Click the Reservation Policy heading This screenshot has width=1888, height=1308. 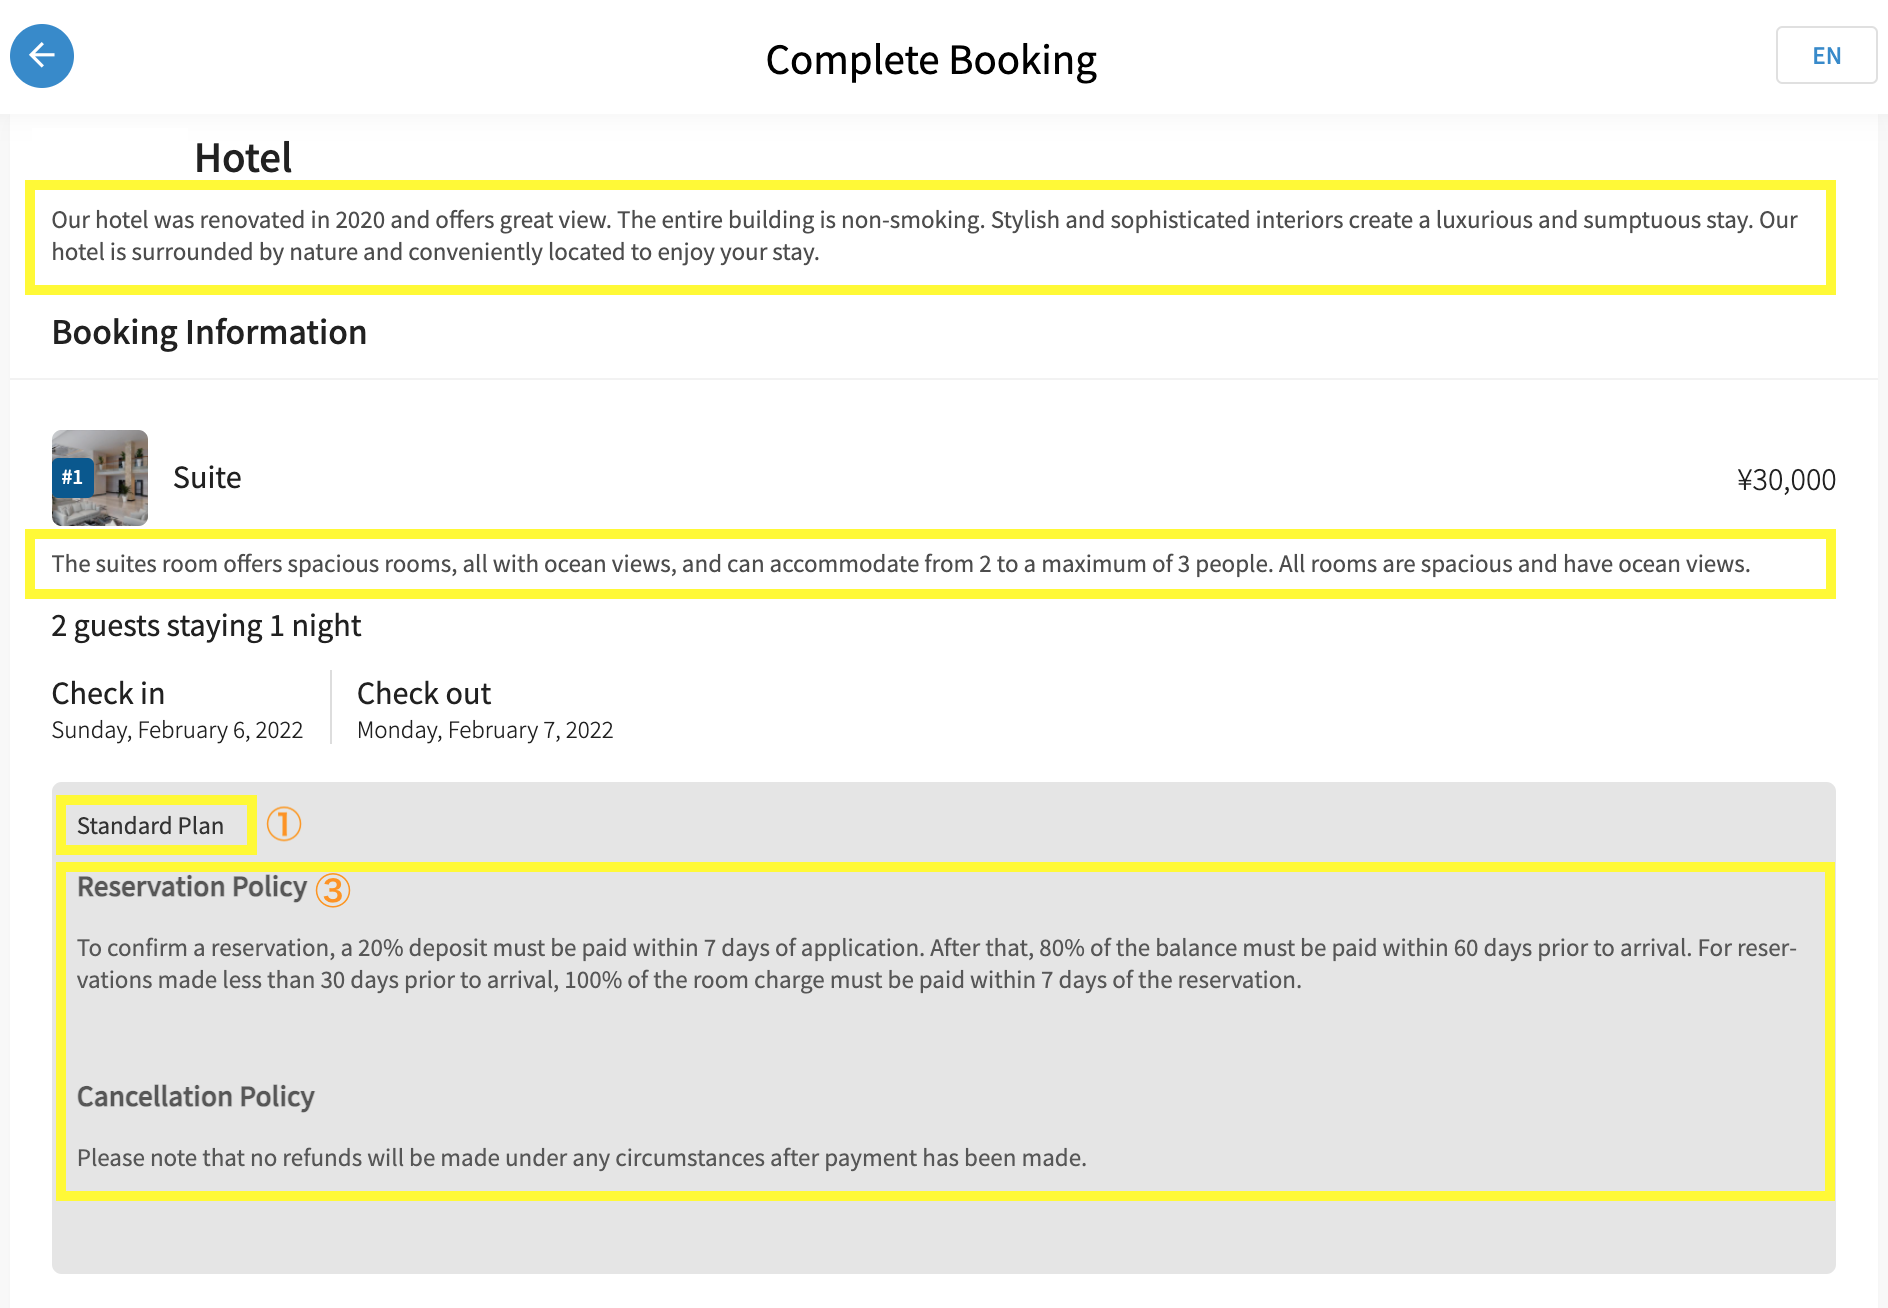(x=192, y=887)
